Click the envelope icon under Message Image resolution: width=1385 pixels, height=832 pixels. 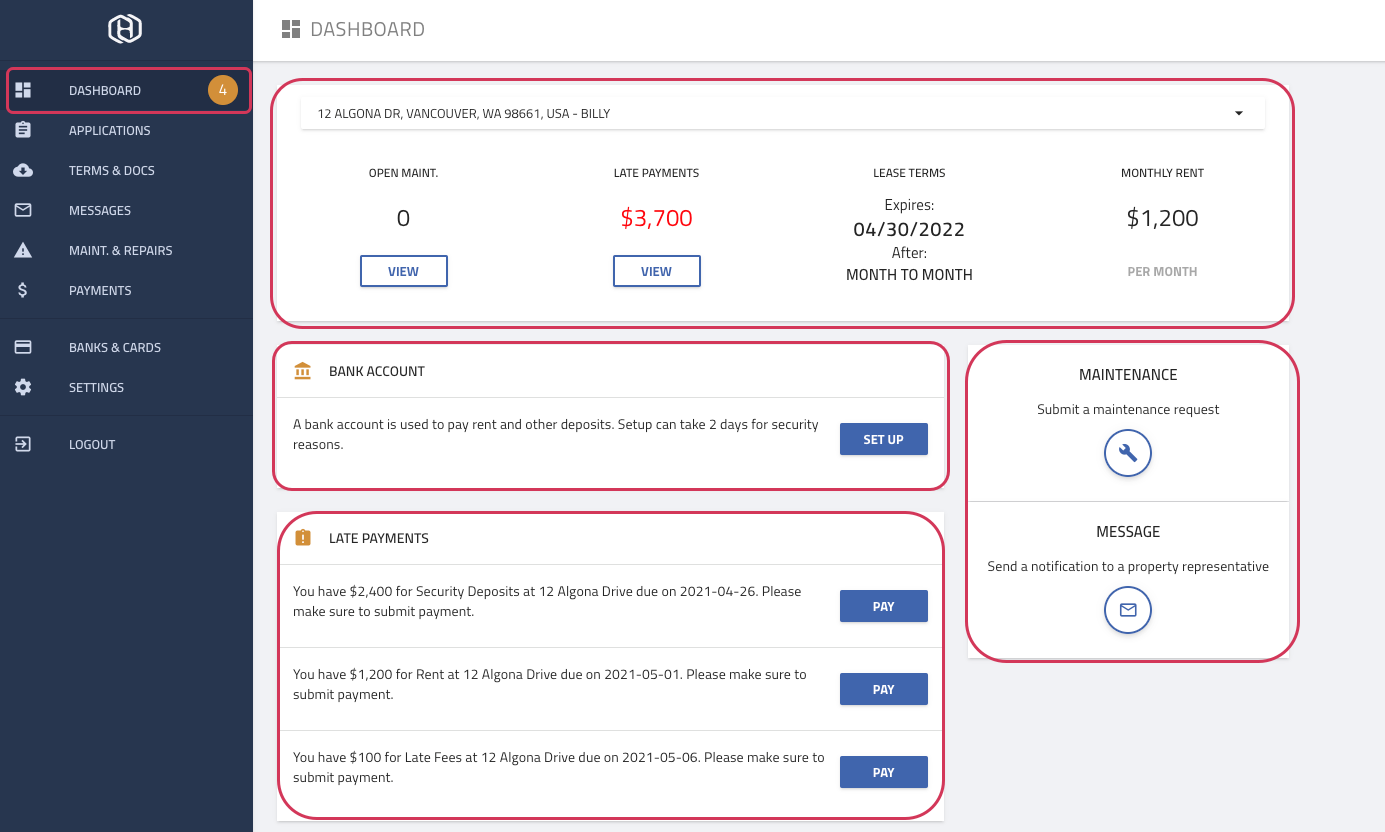[1127, 610]
